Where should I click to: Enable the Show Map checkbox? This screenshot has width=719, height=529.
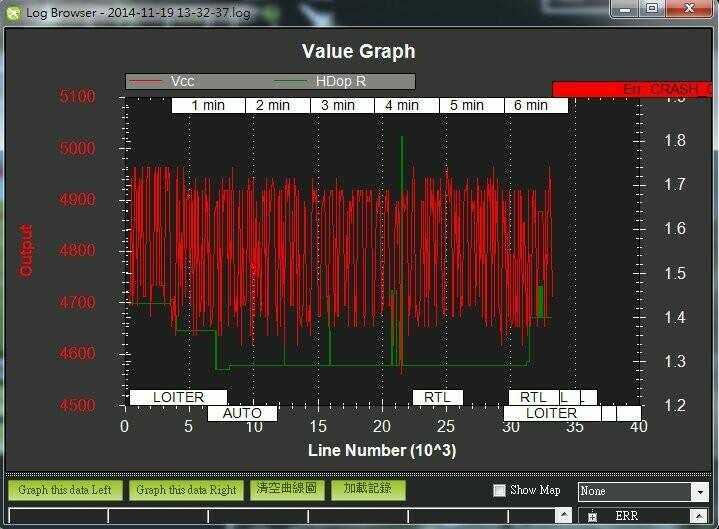[500, 491]
